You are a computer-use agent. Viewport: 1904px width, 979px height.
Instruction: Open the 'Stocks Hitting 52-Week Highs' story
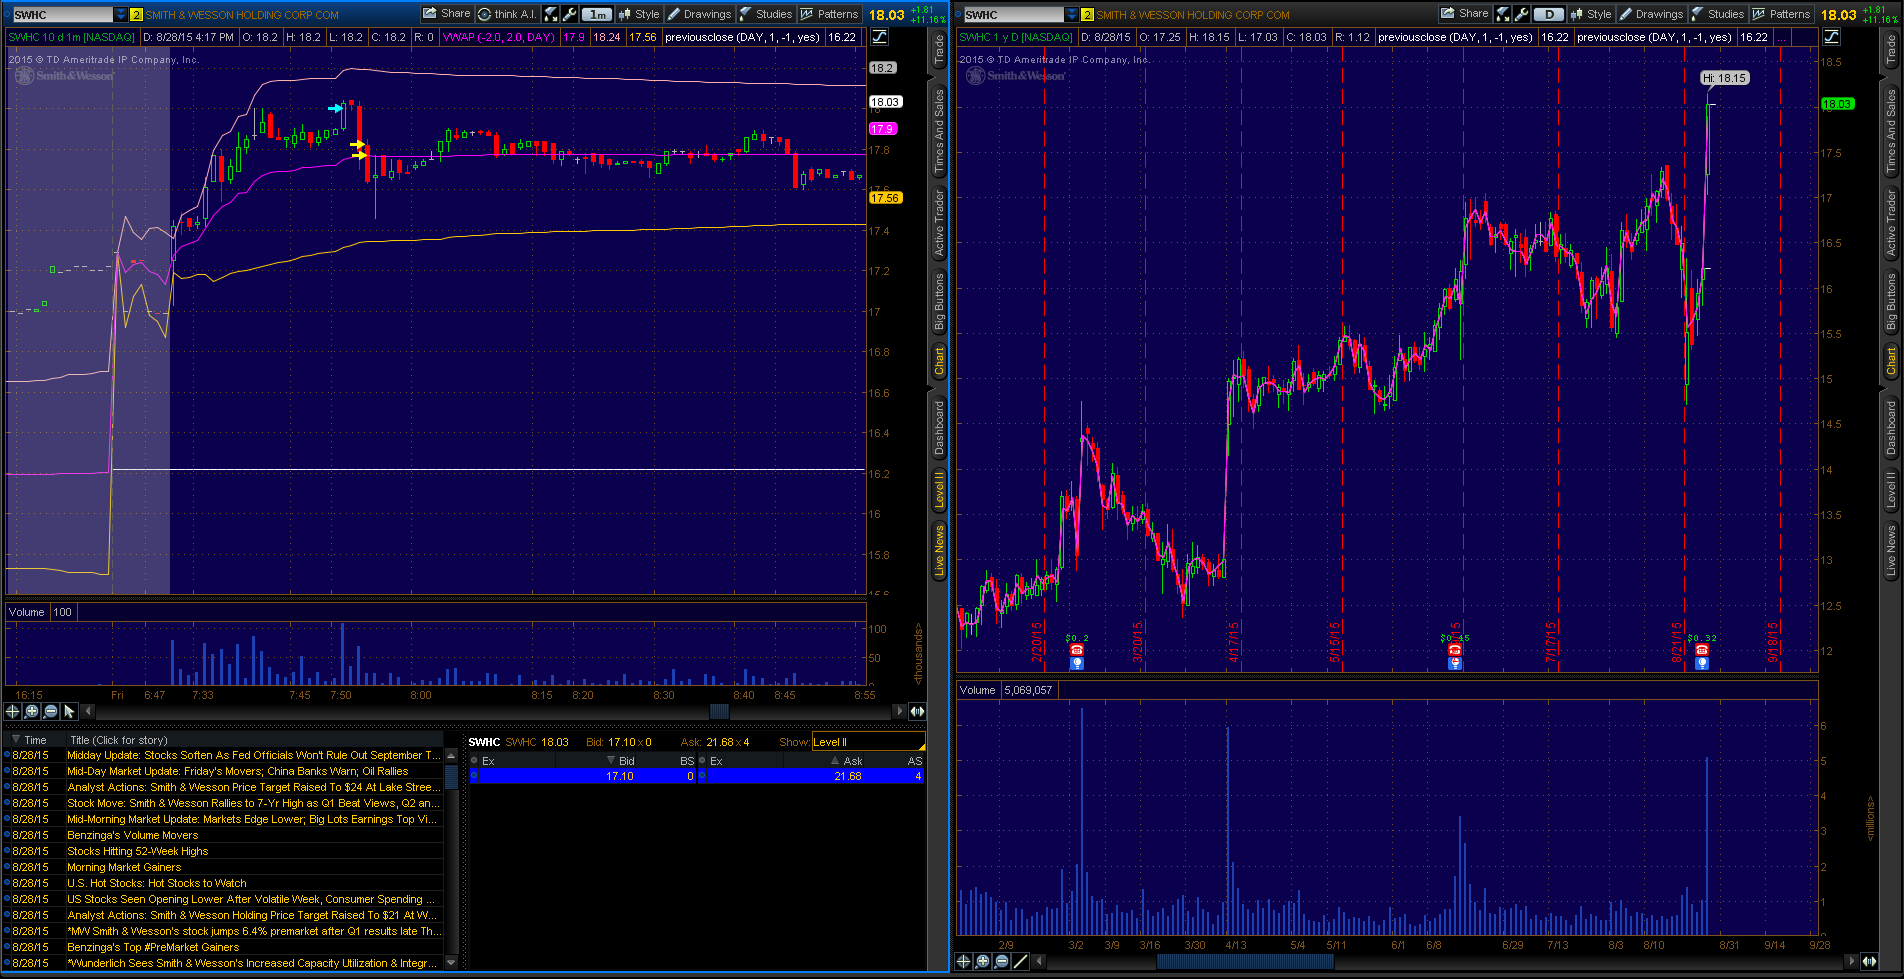coord(138,851)
